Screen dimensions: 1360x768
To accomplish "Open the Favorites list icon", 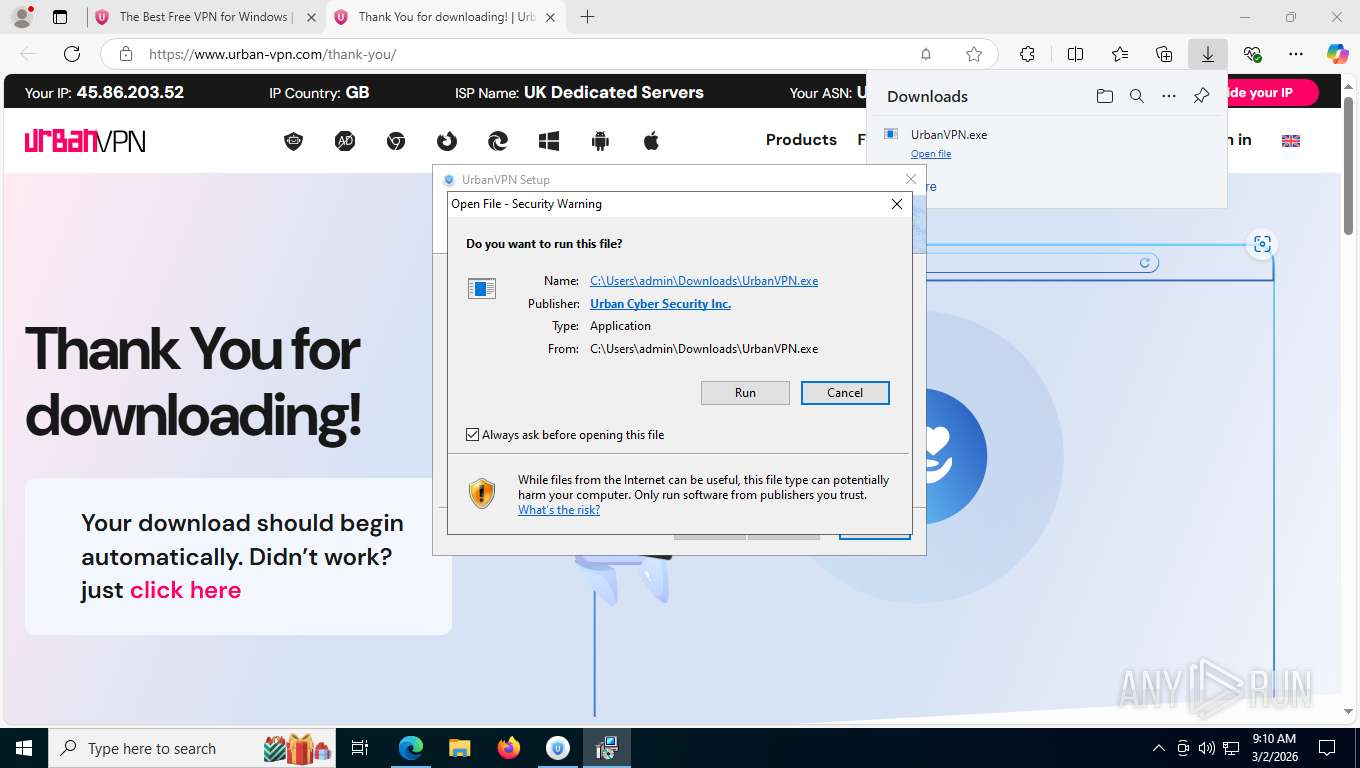I will [x=1120, y=54].
